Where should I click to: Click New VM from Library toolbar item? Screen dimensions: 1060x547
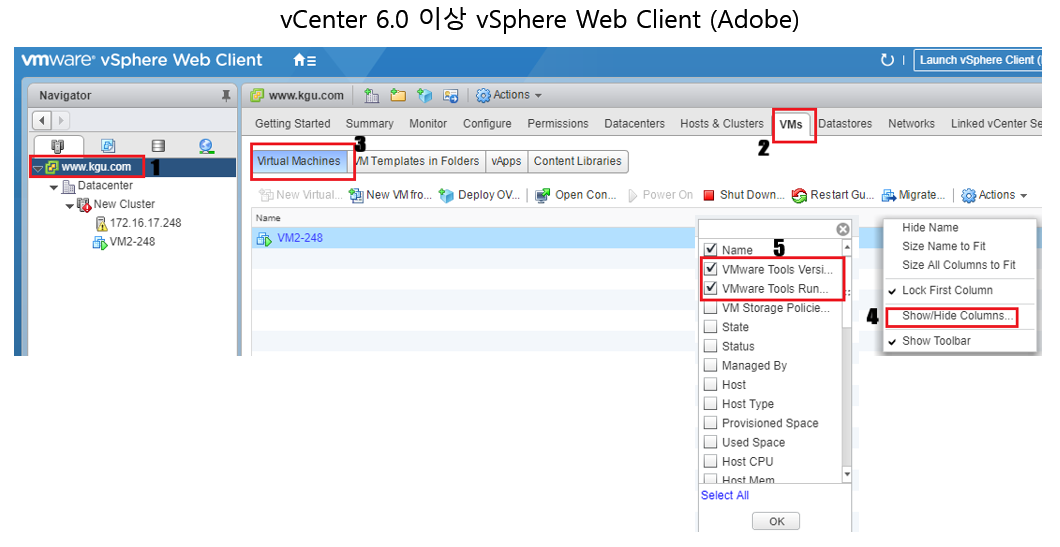390,195
